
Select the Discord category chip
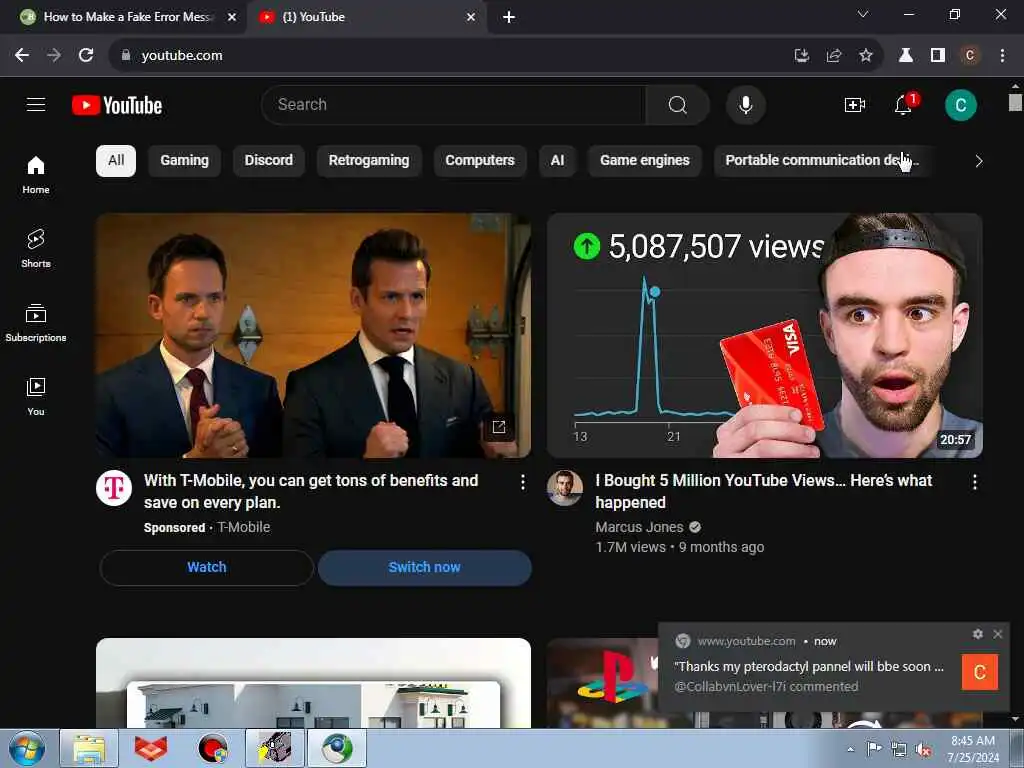pos(268,161)
